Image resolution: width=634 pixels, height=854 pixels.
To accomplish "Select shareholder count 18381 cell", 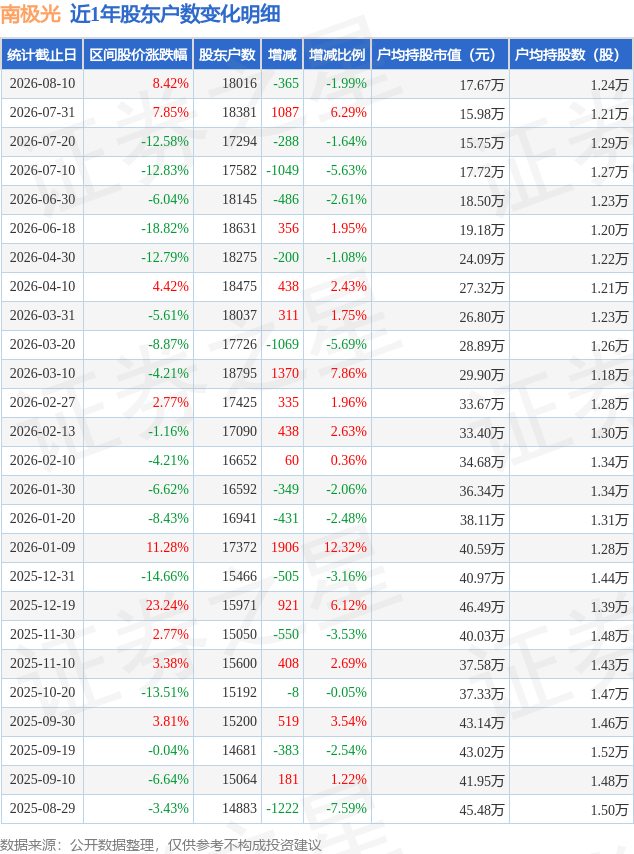I will click(239, 112).
